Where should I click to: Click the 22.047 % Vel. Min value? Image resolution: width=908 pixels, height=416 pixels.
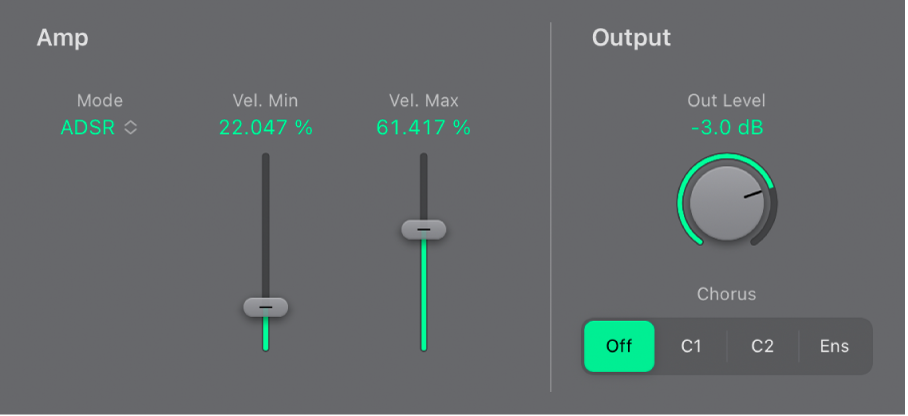[x=265, y=127]
